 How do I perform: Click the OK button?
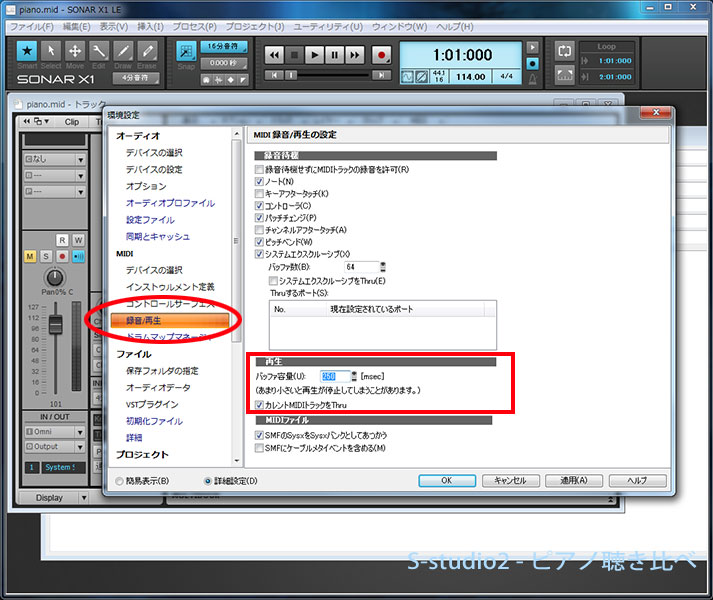(446, 480)
